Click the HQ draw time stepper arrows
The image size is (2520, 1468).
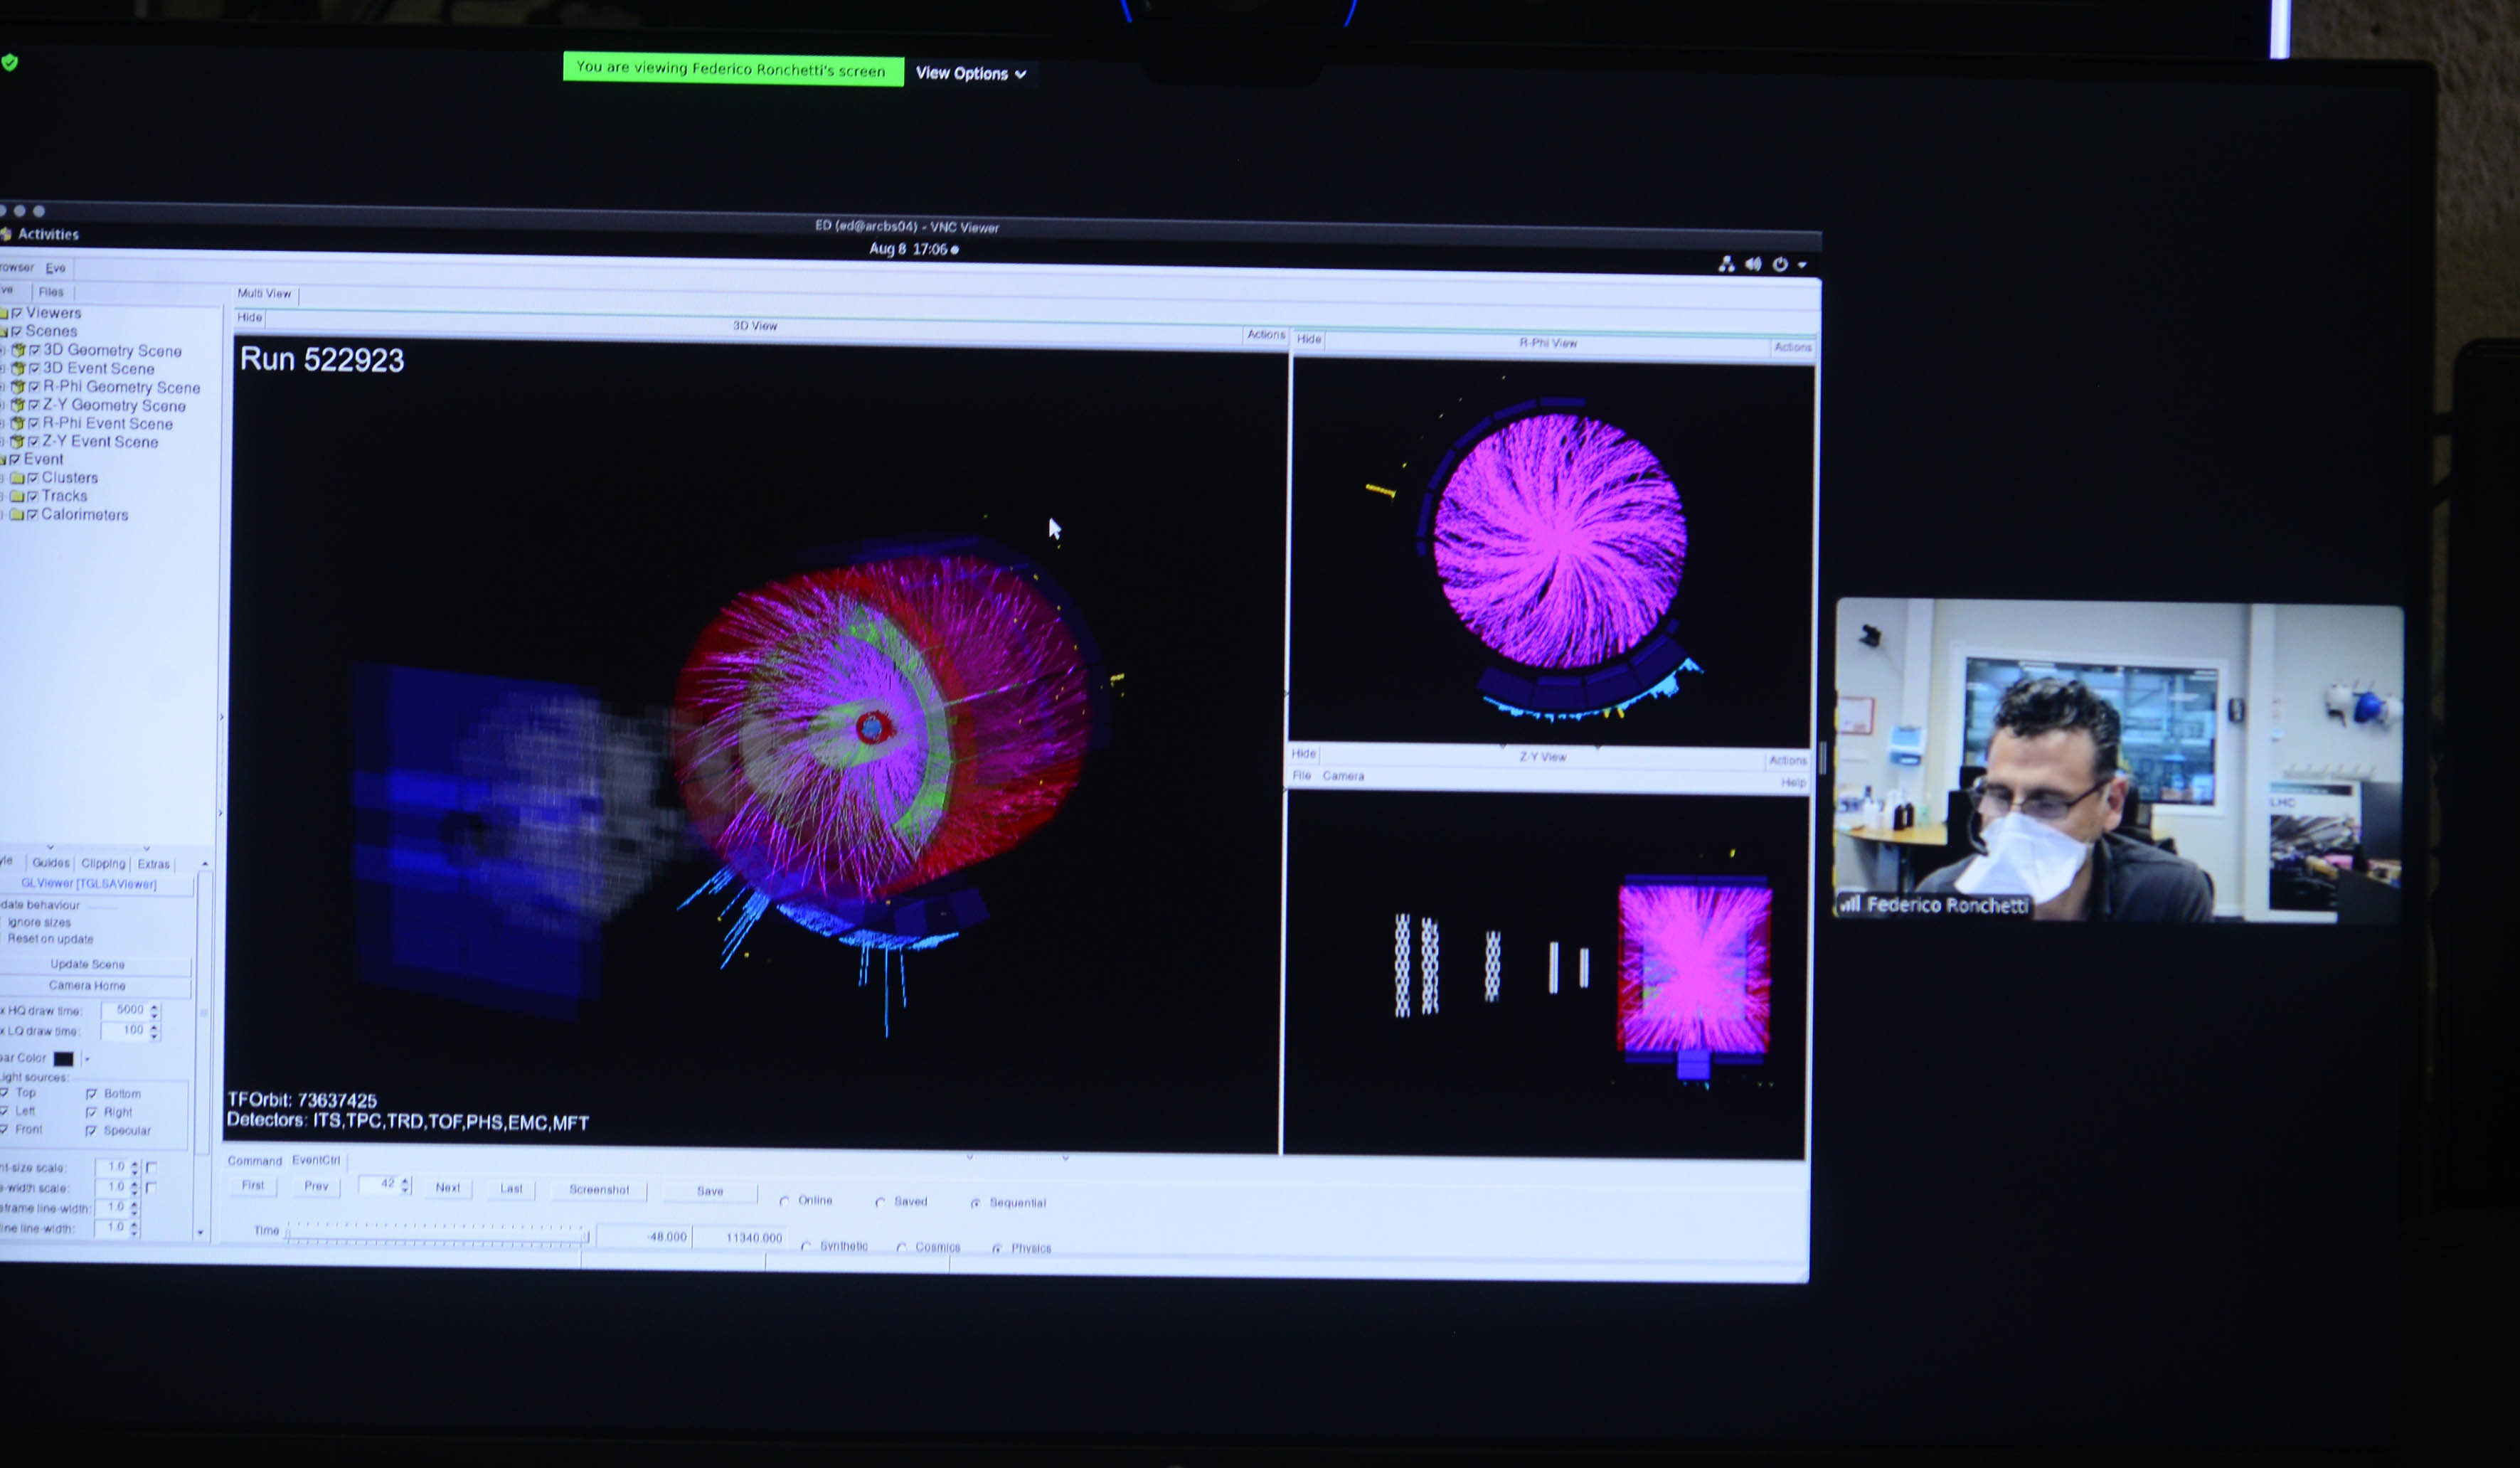click(x=154, y=1011)
